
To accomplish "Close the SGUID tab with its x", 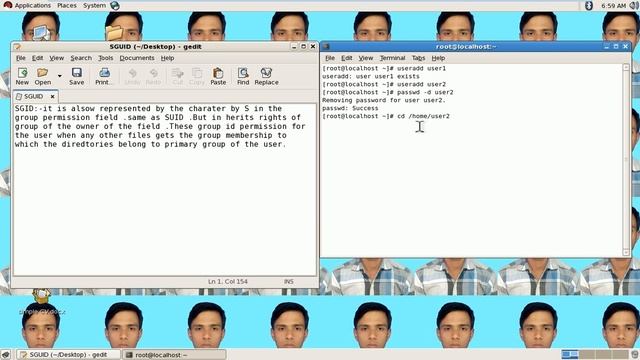I will point(52,96).
